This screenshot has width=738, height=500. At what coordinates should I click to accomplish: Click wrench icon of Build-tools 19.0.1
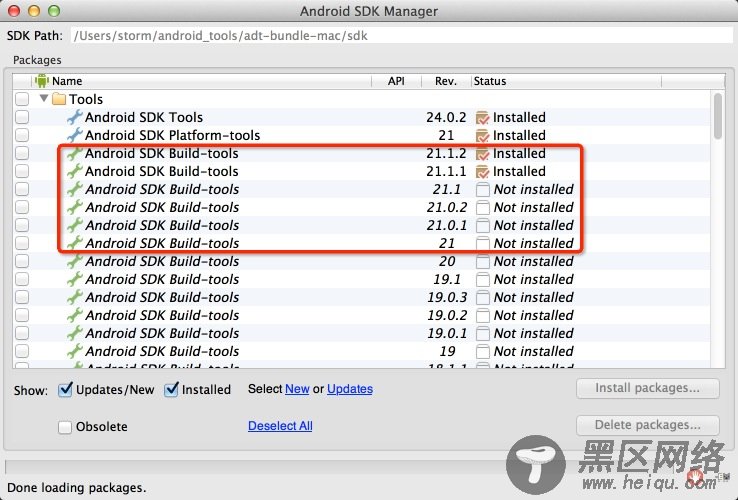click(x=75, y=333)
